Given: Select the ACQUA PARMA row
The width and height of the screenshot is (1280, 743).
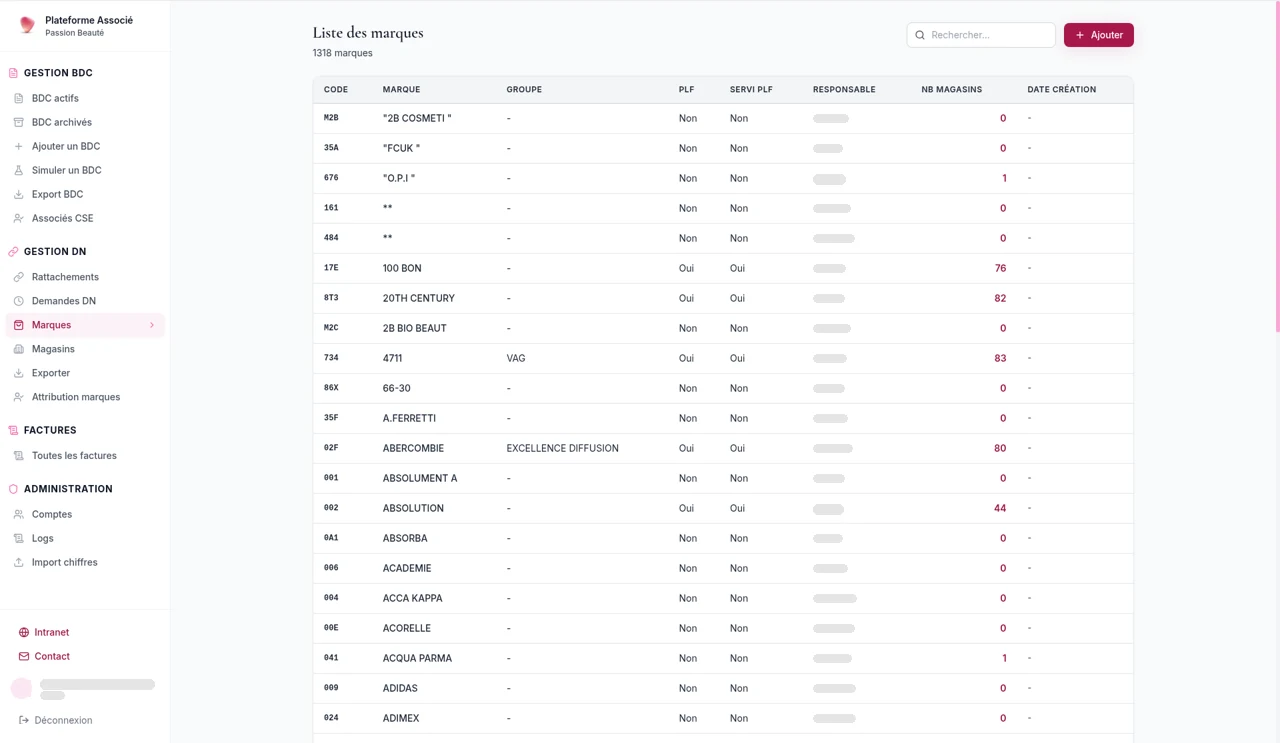Looking at the screenshot, I should pyautogui.click(x=723, y=658).
